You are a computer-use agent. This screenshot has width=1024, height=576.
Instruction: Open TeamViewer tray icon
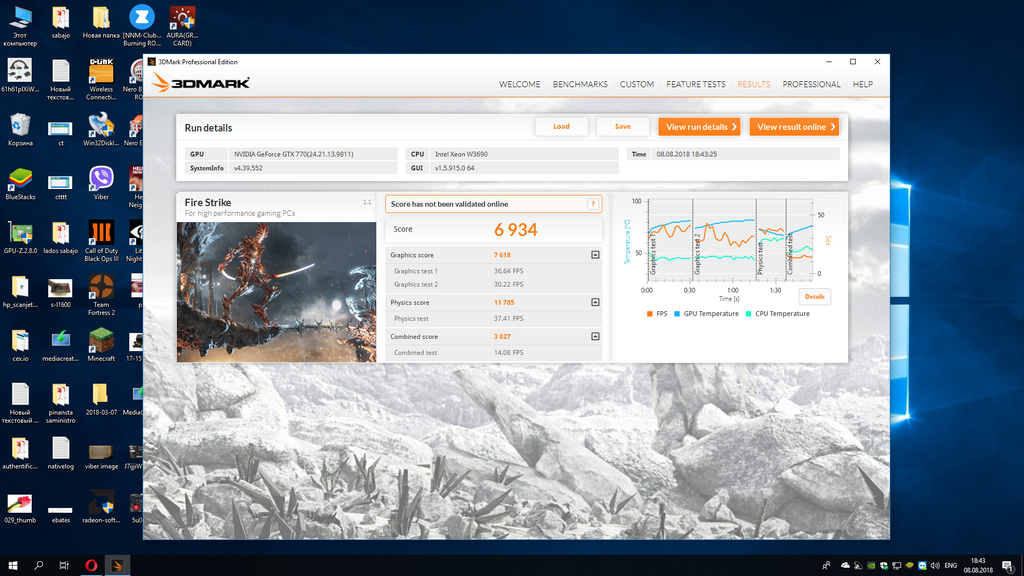(x=922, y=566)
